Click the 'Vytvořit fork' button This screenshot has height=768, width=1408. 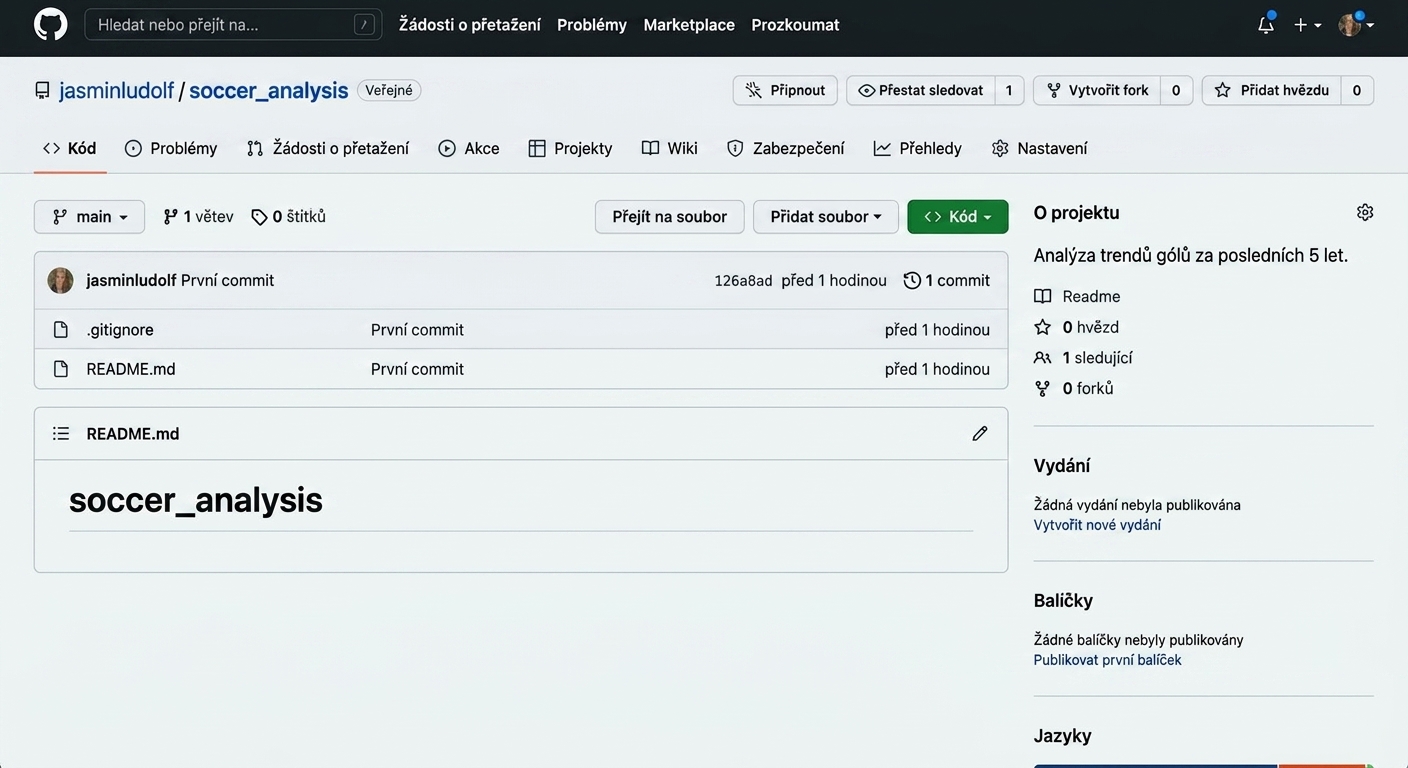1097,90
